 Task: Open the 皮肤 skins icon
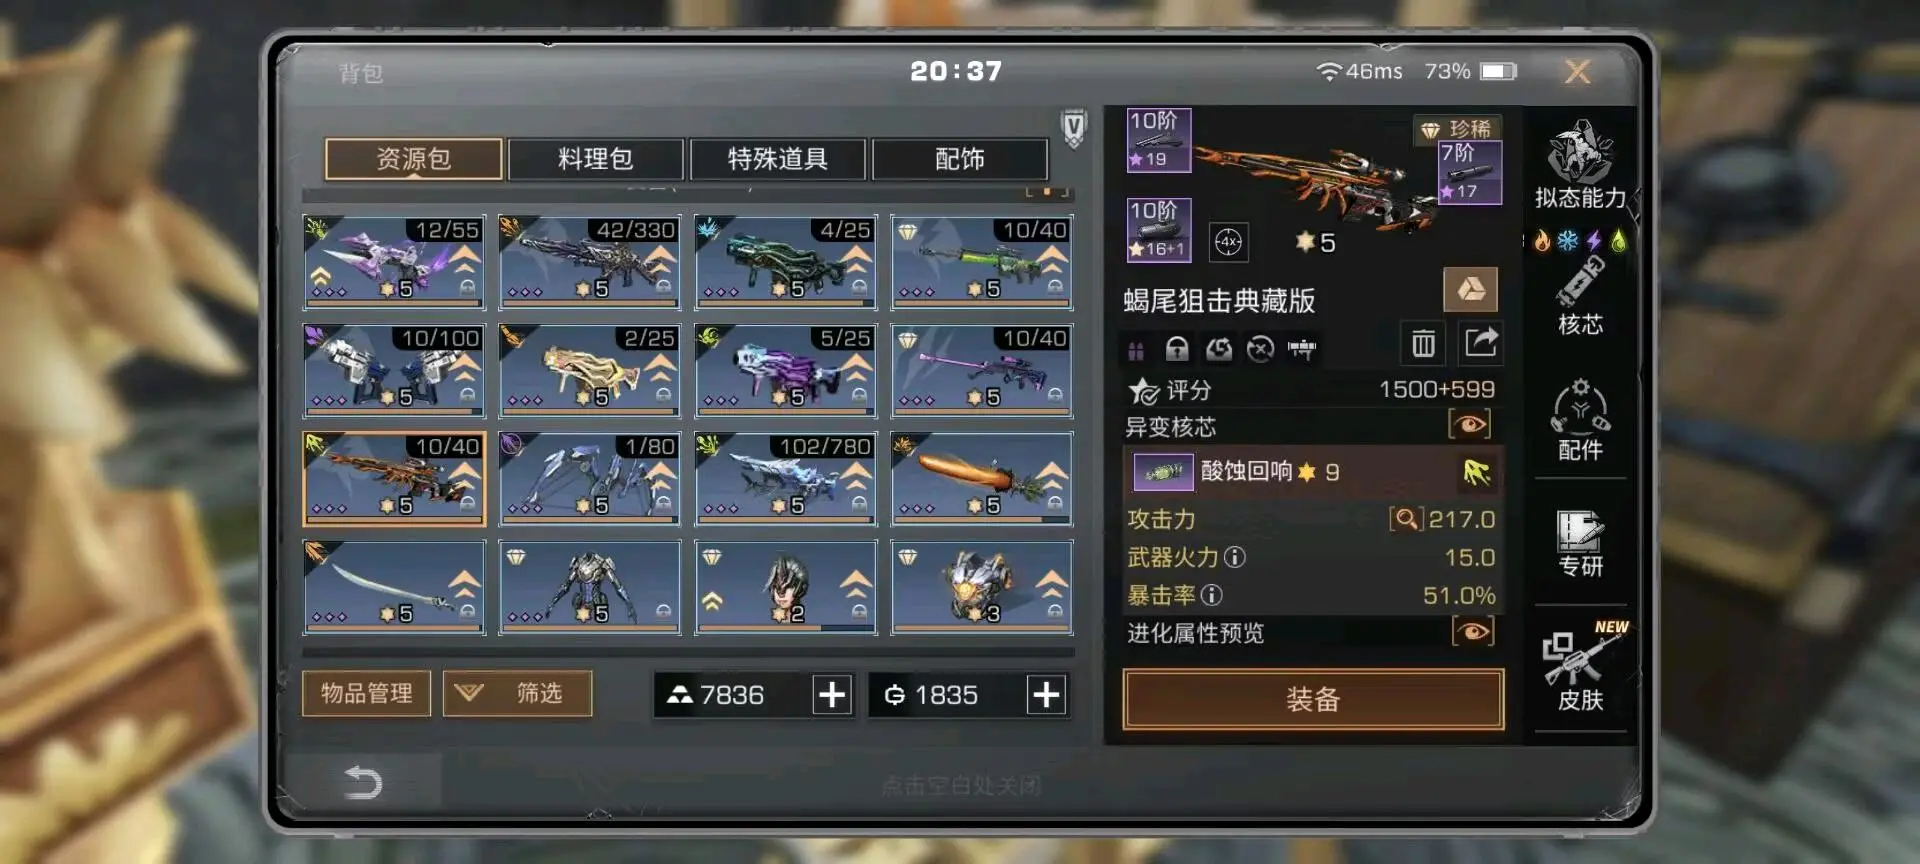(1580, 668)
